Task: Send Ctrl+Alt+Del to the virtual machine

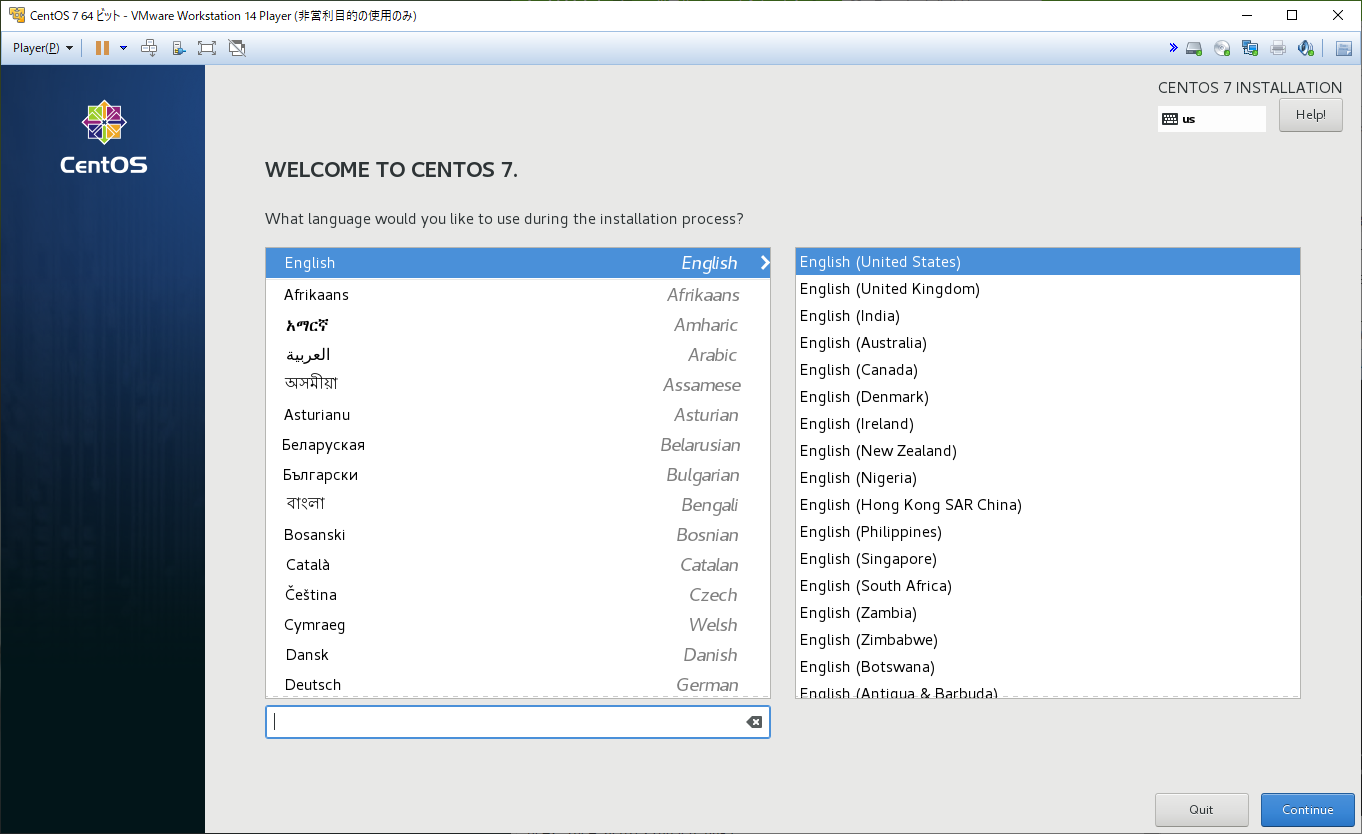Action: 149,48
